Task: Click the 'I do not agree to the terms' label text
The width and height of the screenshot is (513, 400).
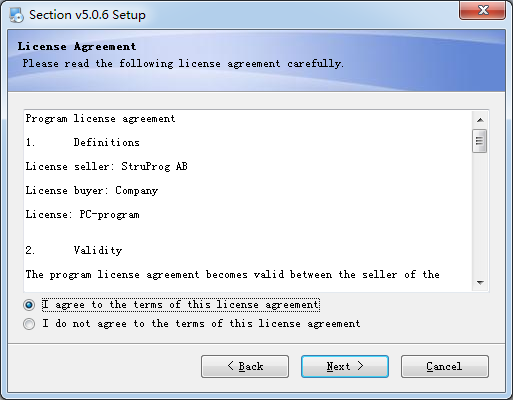Action: point(201,324)
